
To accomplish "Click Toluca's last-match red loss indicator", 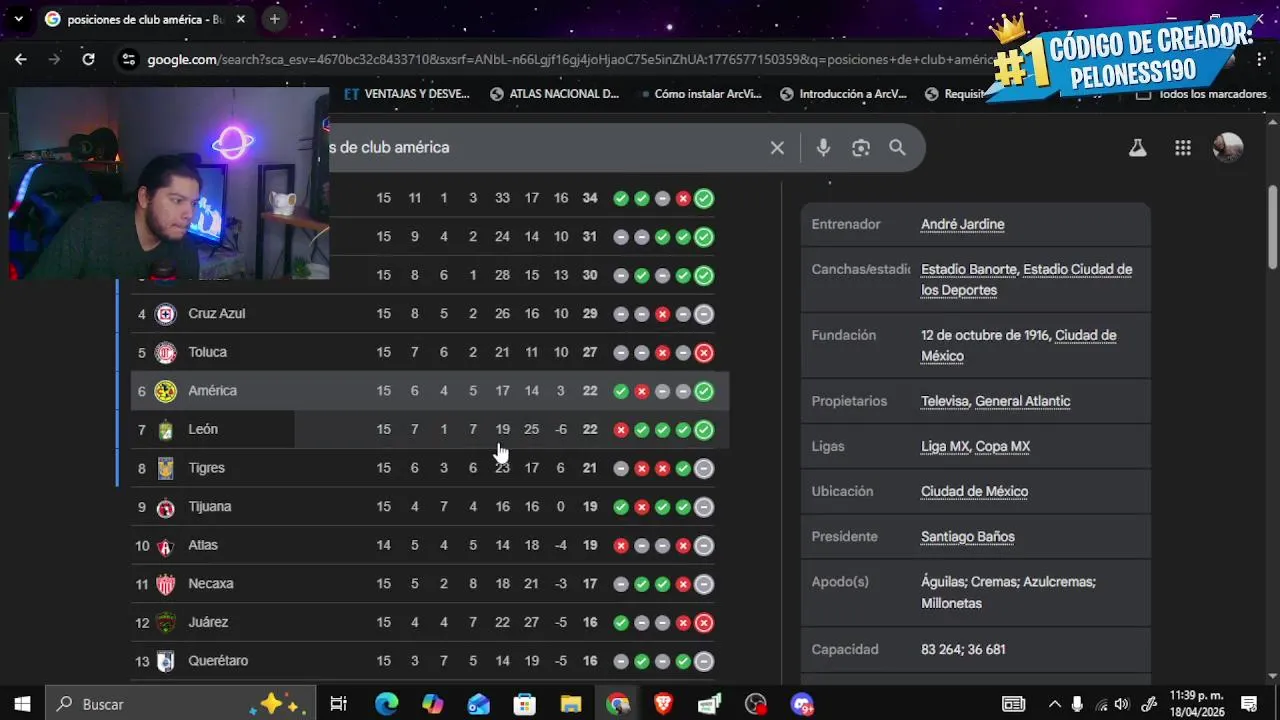I will pyautogui.click(x=704, y=352).
